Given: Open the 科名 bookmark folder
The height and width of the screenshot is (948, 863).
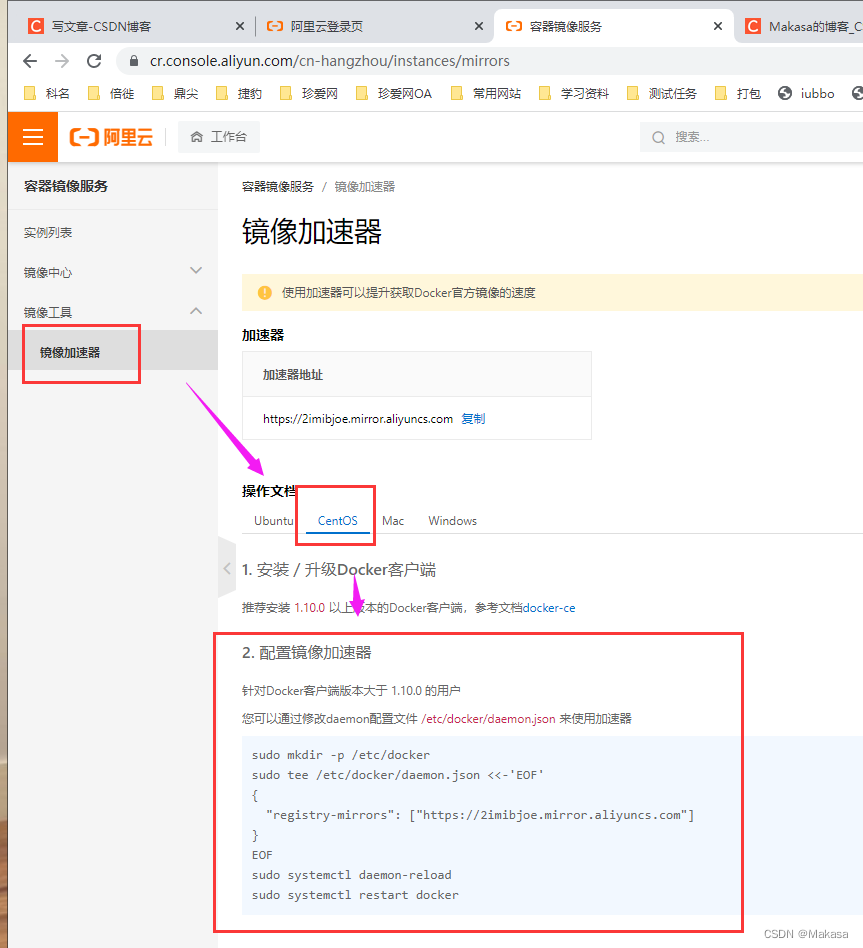Looking at the screenshot, I should point(47,93).
